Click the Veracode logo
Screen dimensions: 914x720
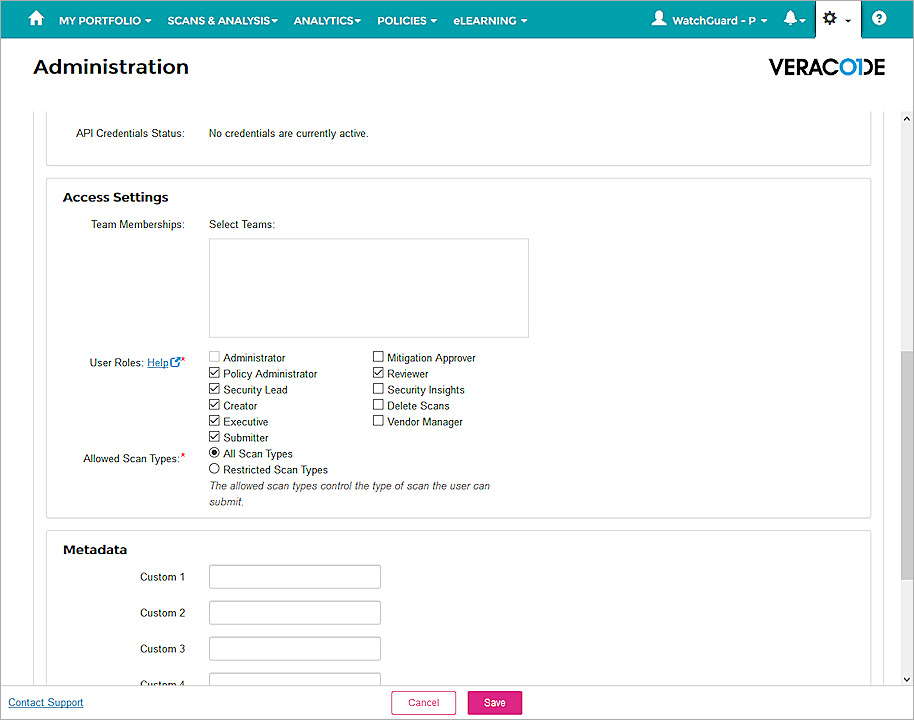pos(826,67)
